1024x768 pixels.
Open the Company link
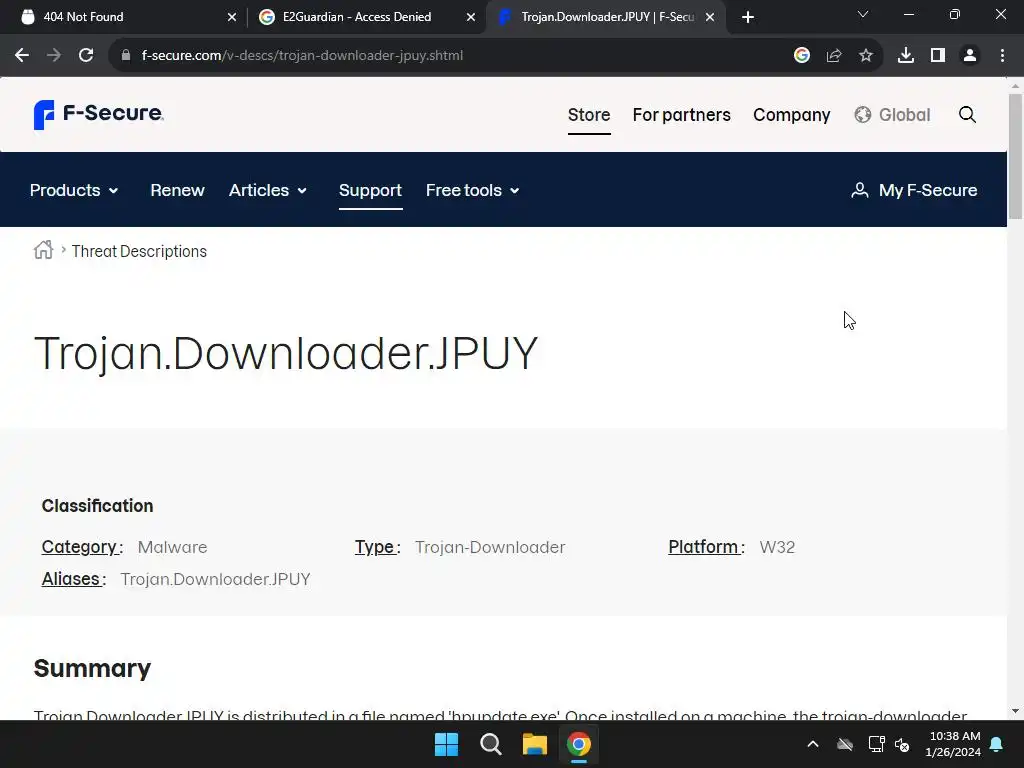point(792,115)
